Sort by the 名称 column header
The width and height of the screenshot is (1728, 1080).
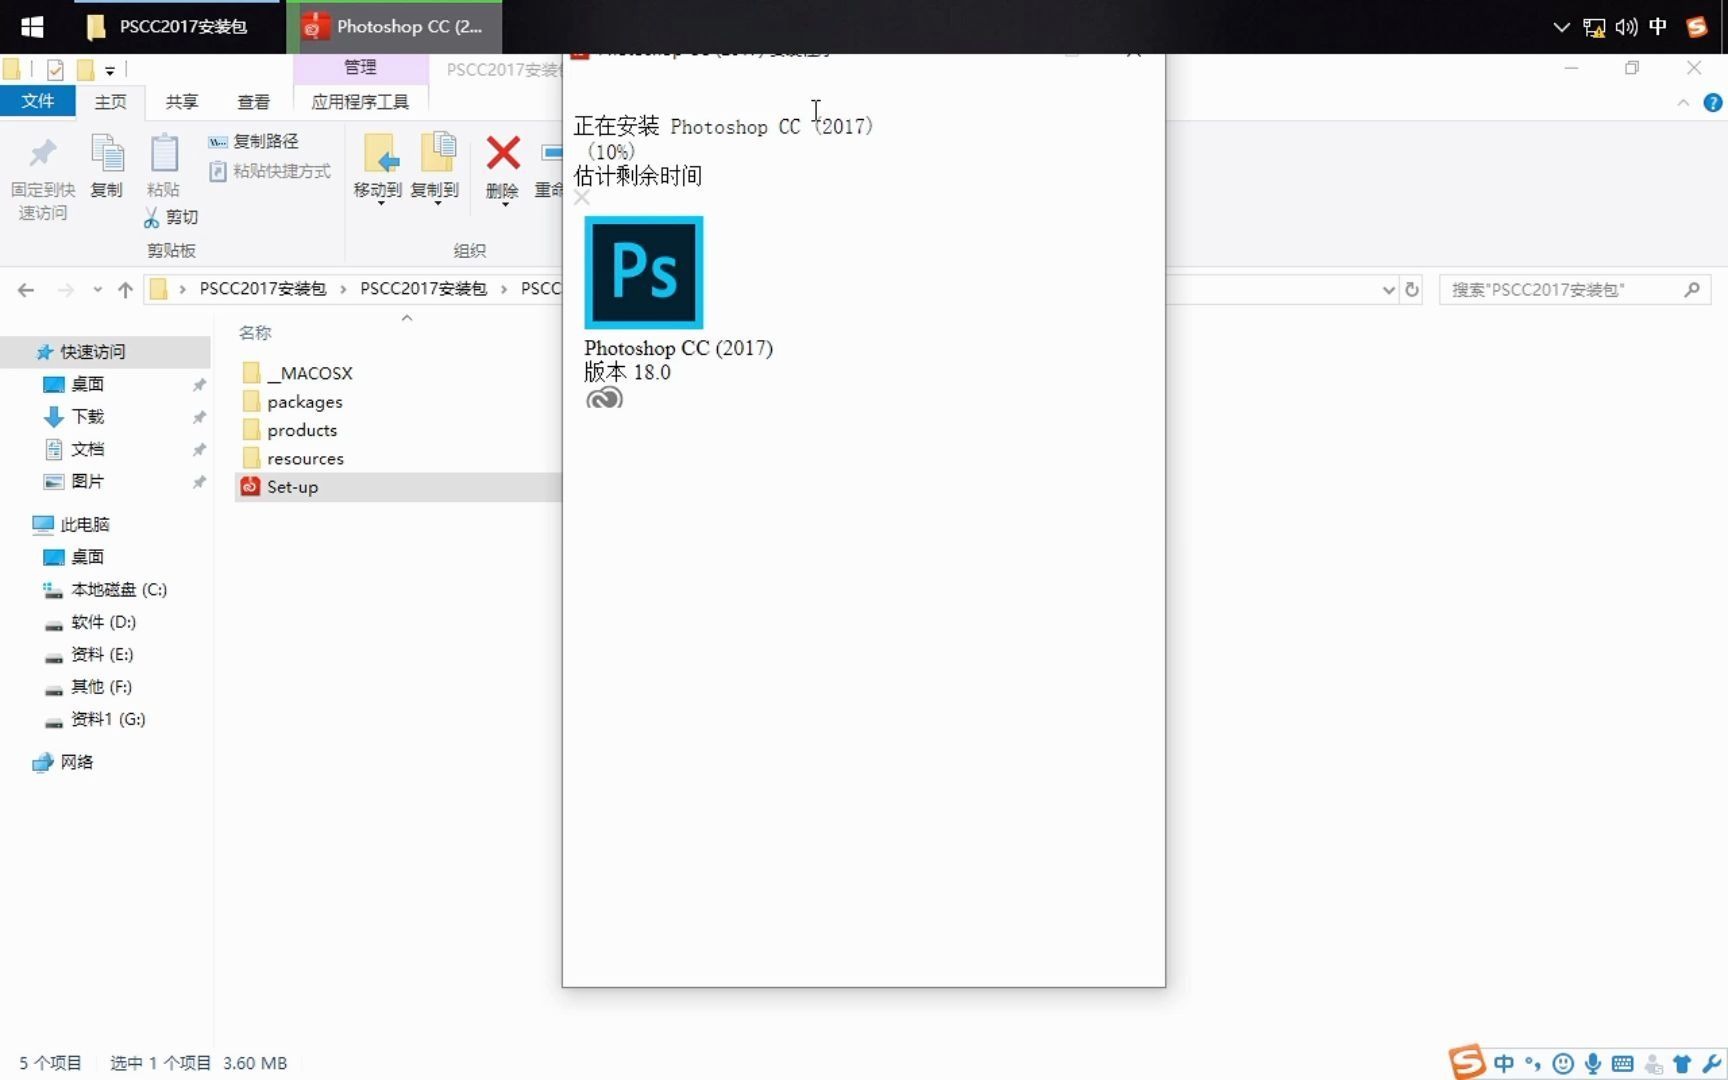point(255,332)
